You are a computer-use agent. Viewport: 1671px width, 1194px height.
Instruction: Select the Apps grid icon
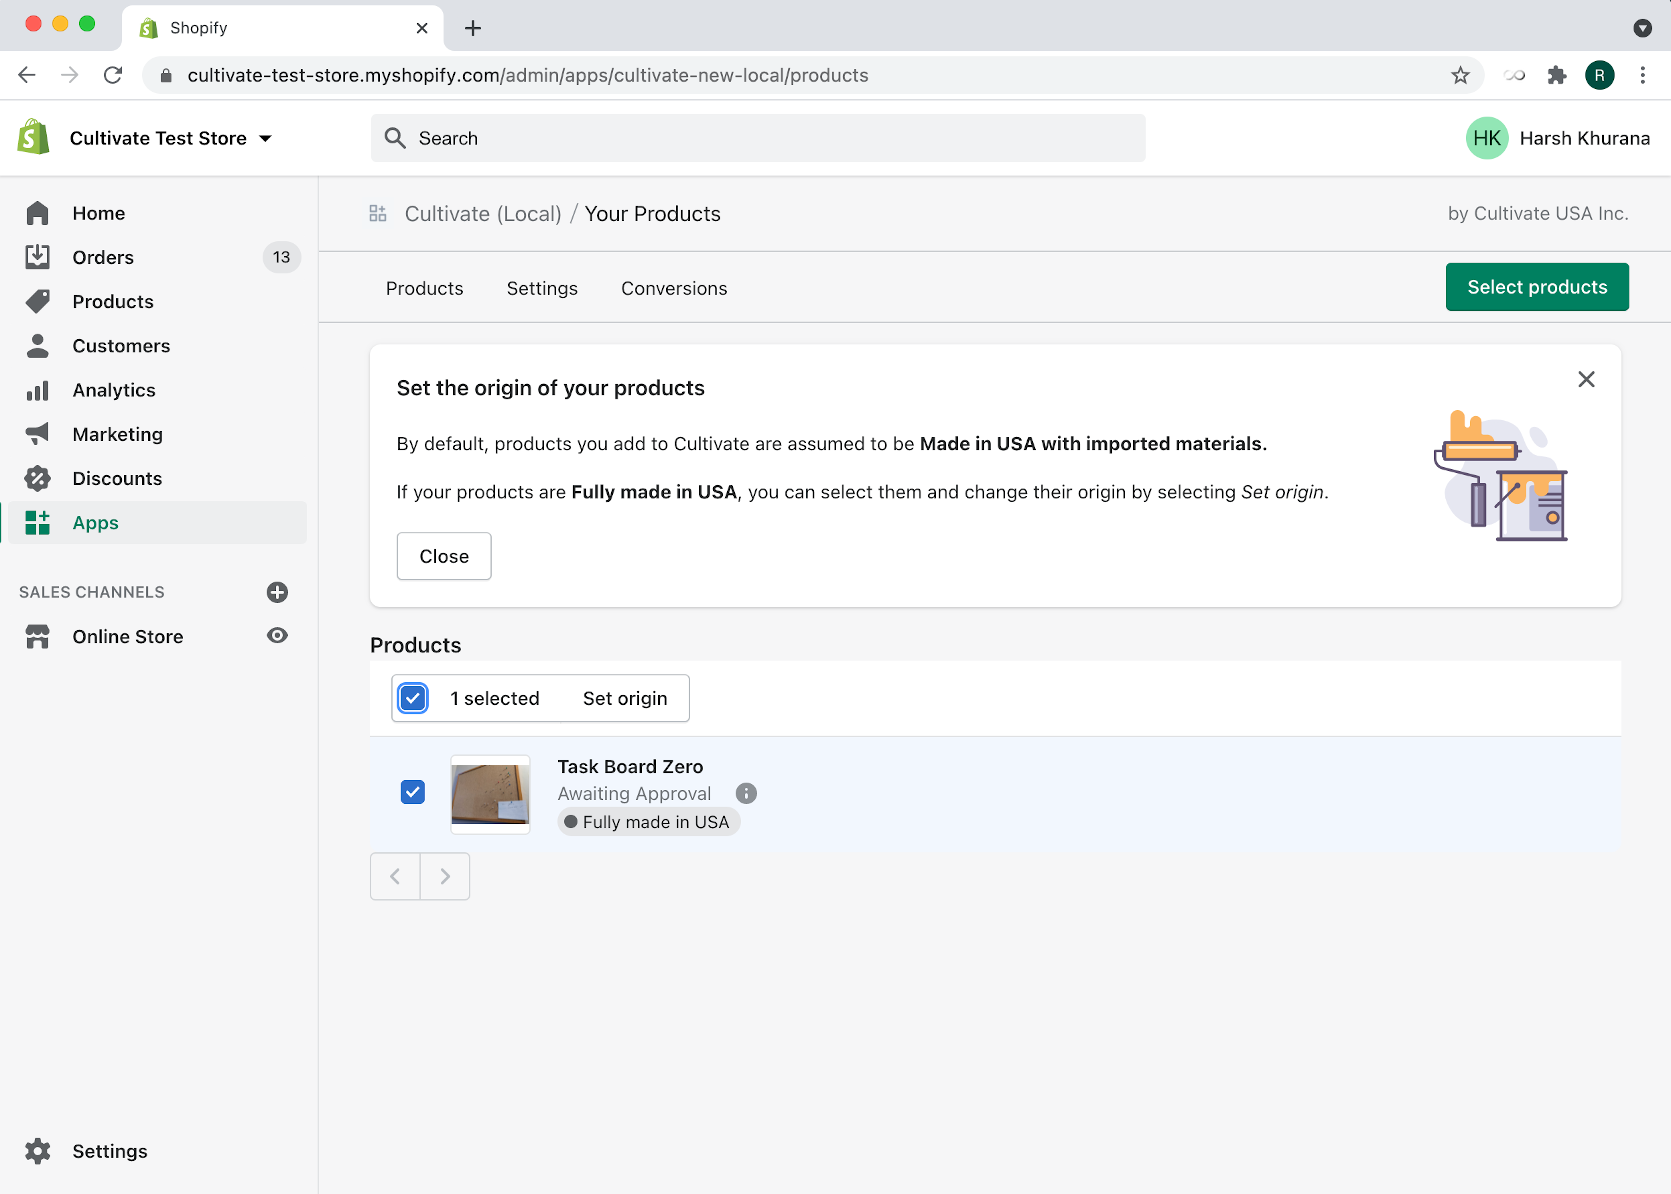(38, 522)
